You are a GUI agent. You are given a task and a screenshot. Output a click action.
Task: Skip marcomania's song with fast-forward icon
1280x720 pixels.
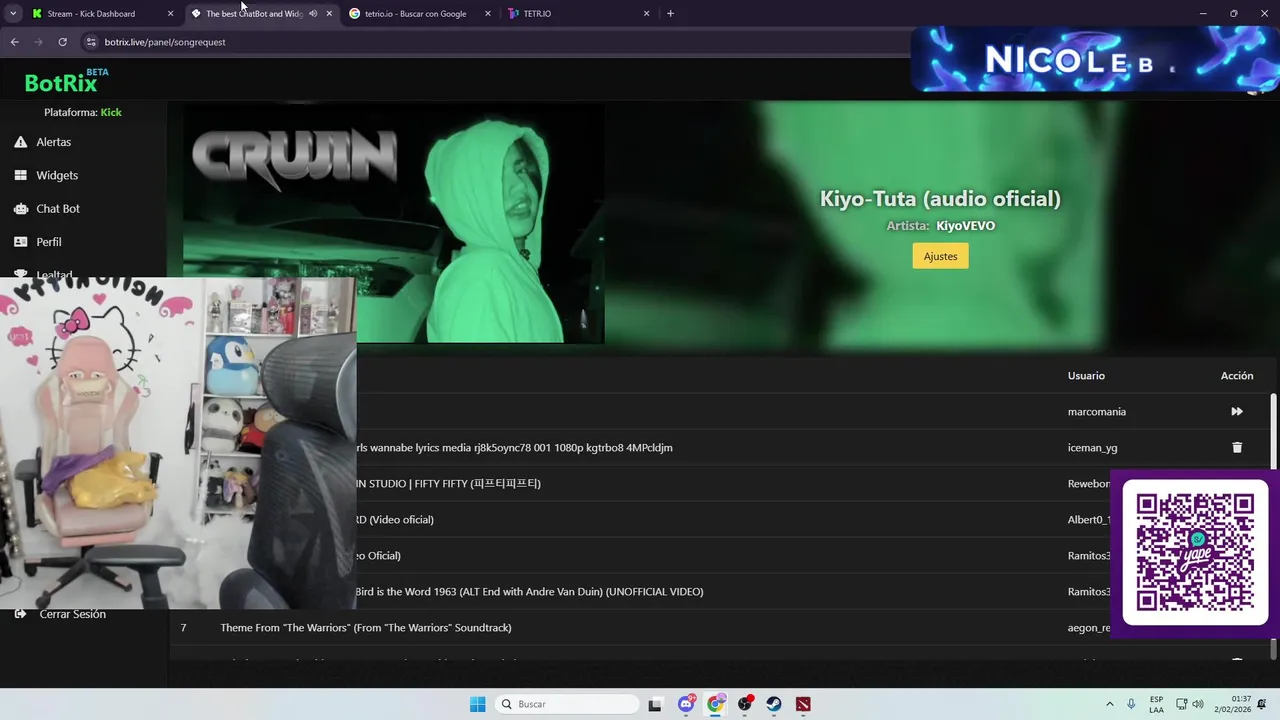click(1237, 411)
